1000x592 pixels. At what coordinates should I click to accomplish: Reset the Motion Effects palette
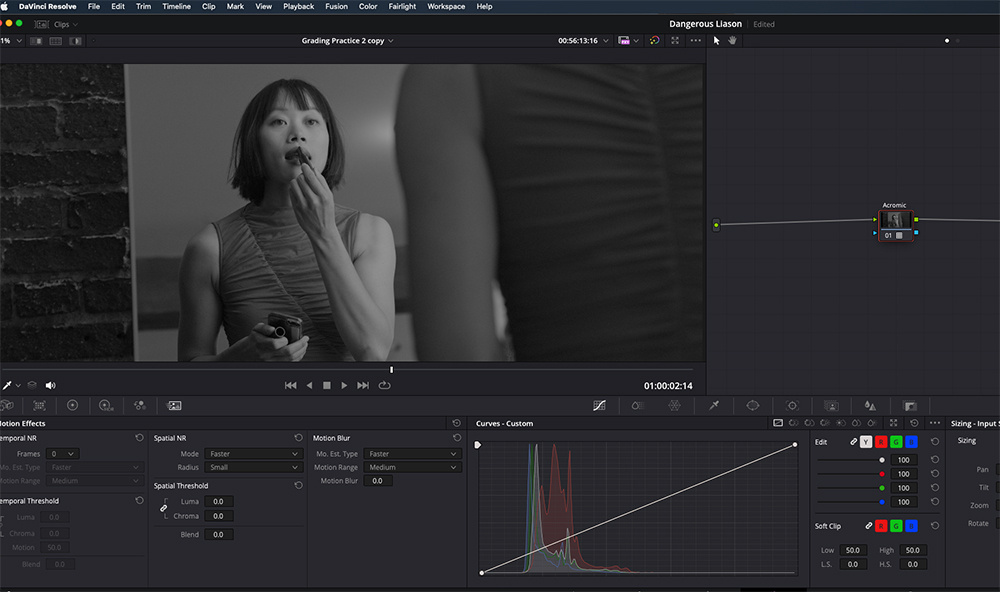pyautogui.click(x=457, y=423)
